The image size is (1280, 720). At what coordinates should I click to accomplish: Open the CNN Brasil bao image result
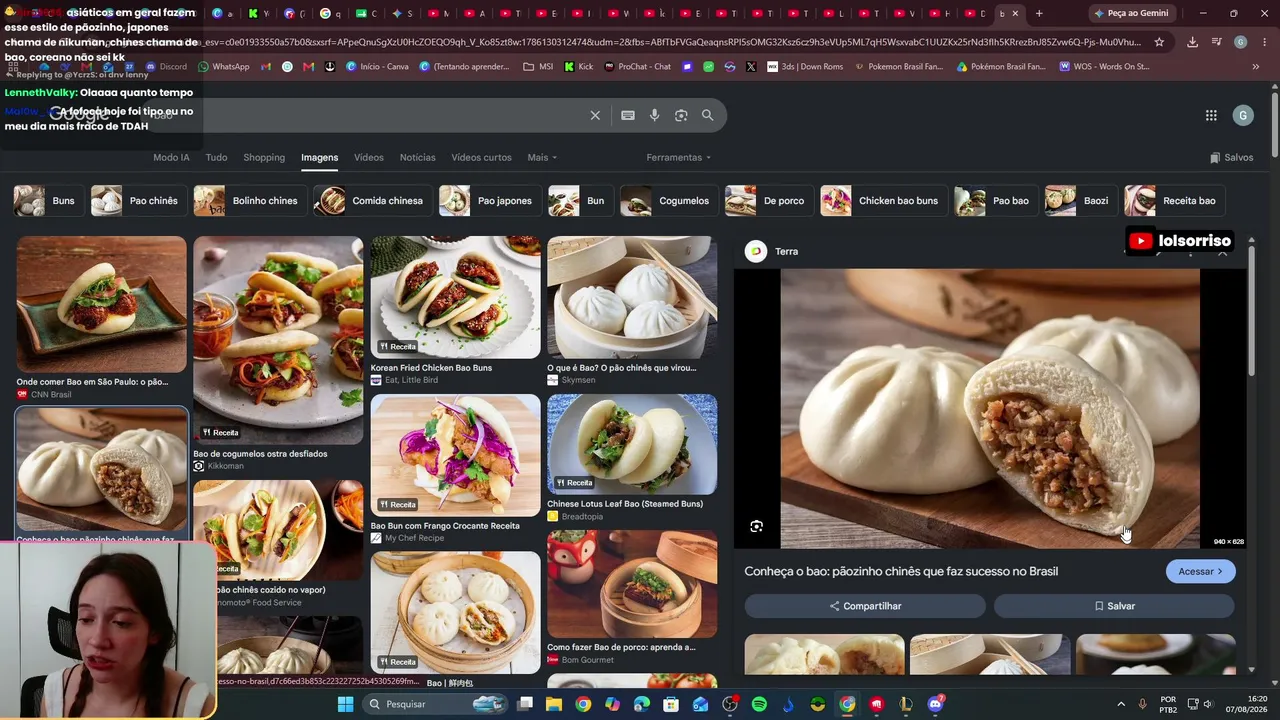pos(101,304)
